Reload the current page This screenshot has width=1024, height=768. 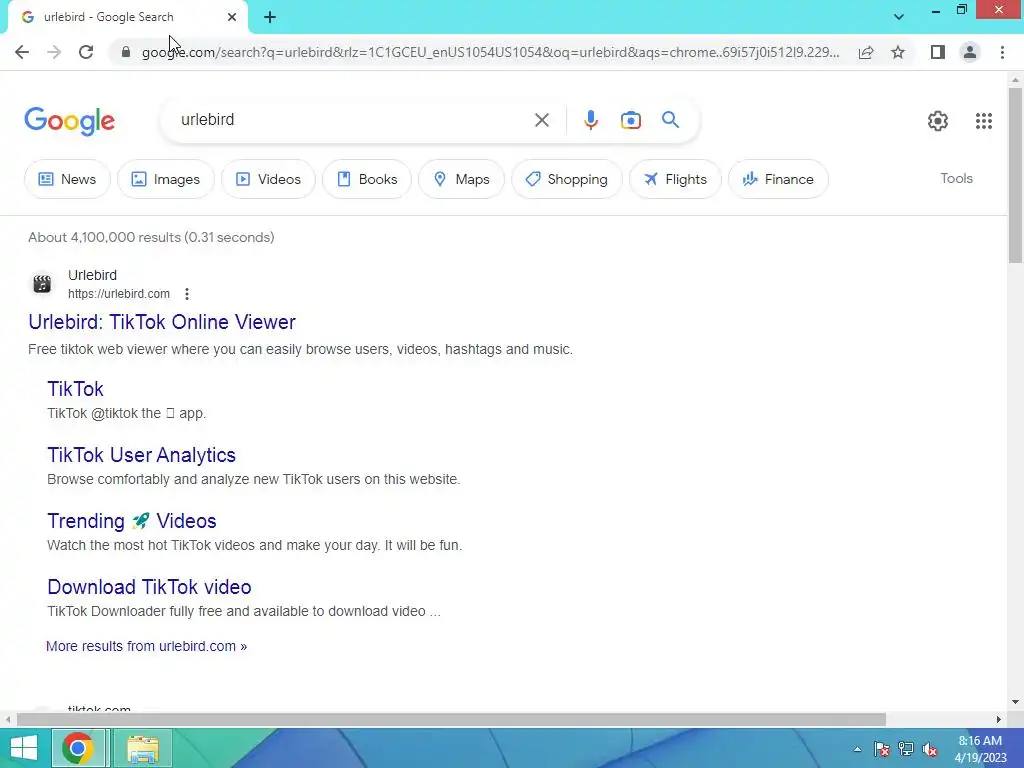click(x=86, y=52)
